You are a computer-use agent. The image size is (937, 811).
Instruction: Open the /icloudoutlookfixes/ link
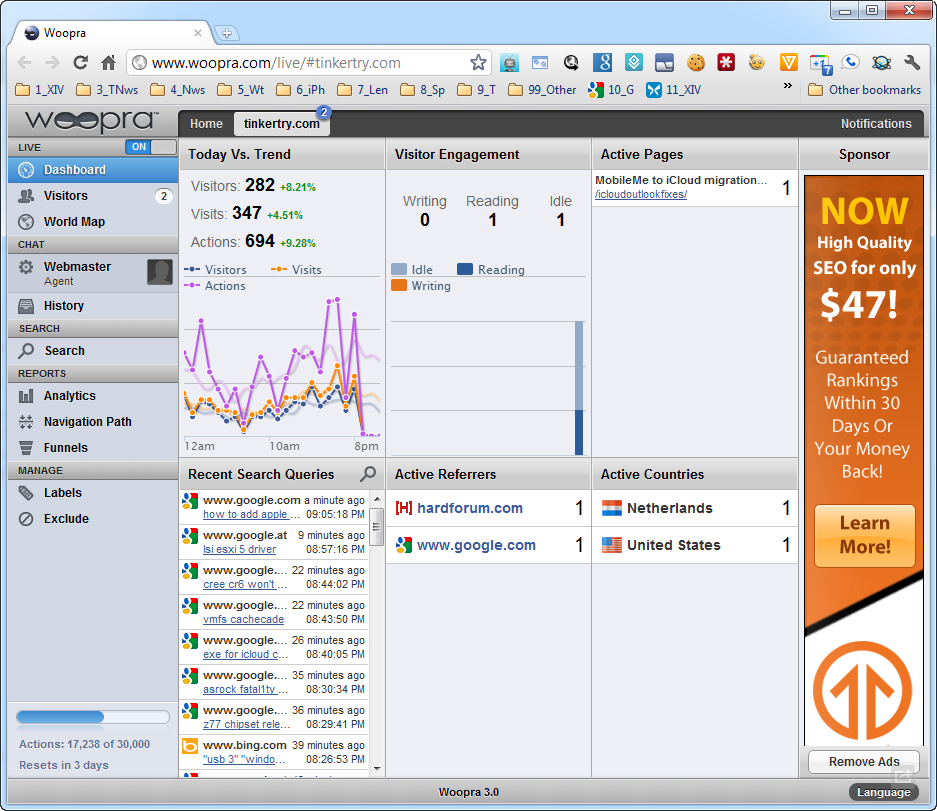641,194
